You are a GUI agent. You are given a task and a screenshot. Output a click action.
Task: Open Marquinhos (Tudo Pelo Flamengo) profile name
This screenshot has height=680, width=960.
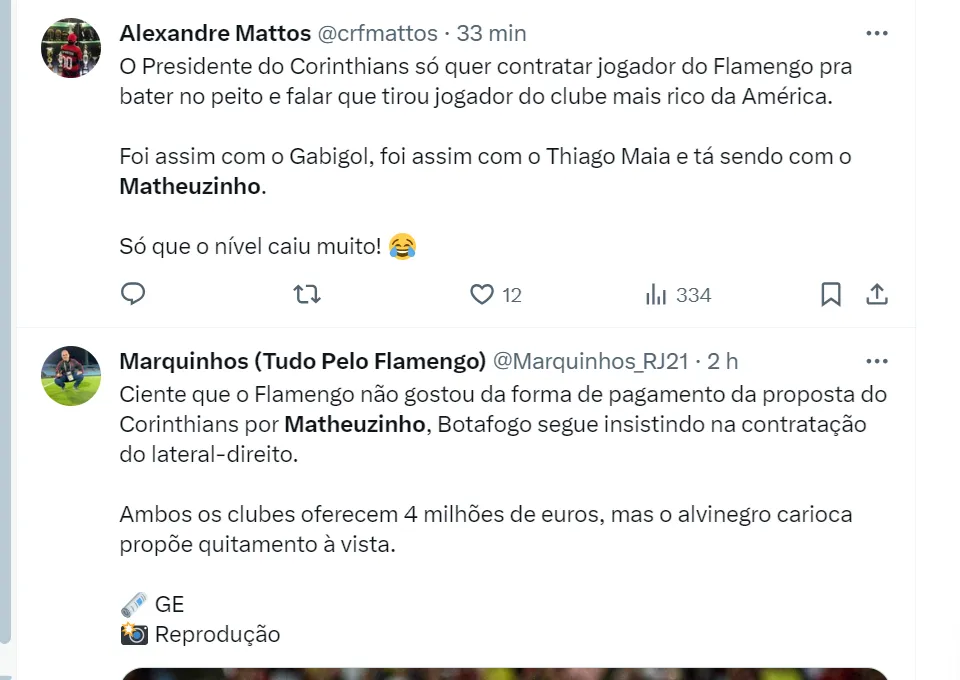[x=303, y=361]
